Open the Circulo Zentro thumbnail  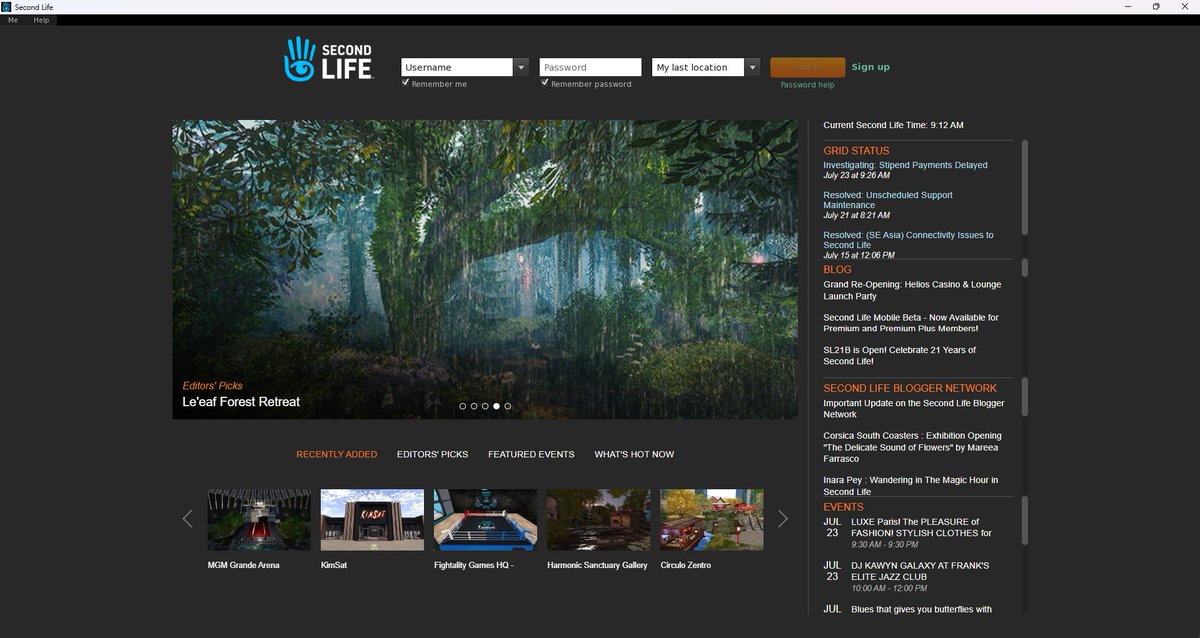712,519
